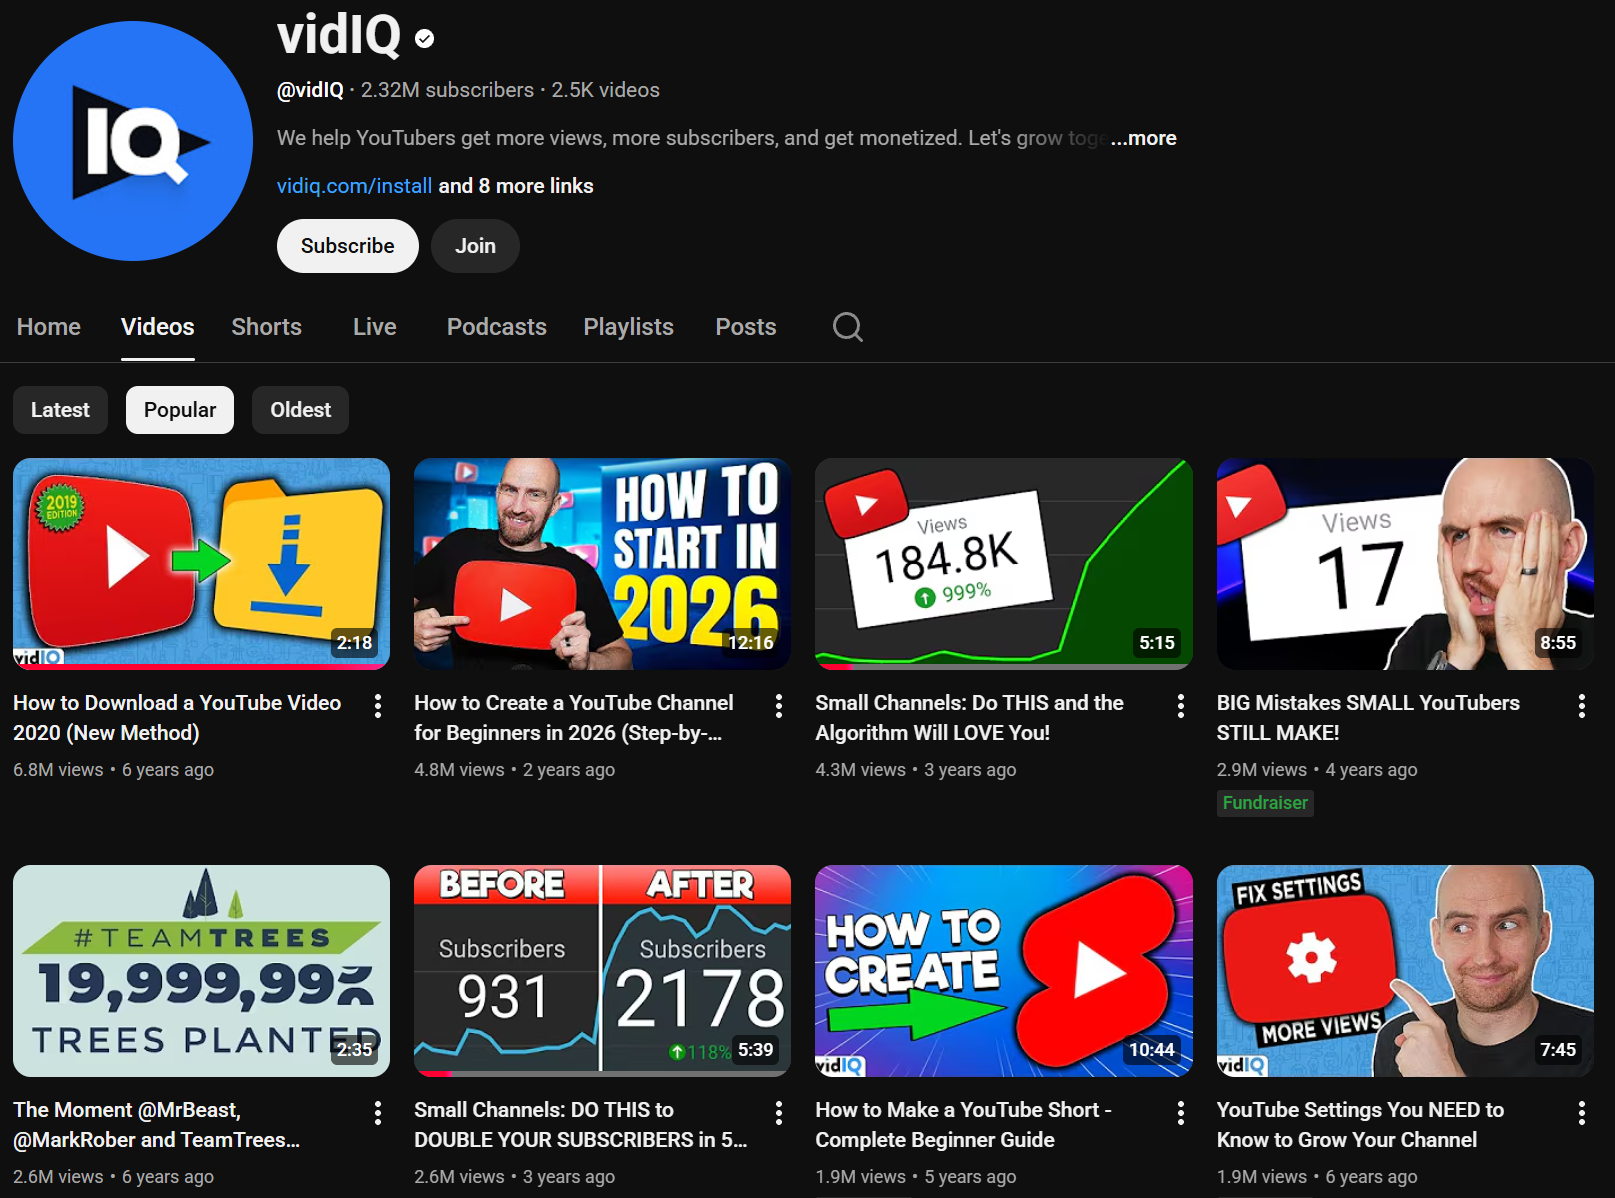Switch to the Shorts tab

(x=266, y=327)
